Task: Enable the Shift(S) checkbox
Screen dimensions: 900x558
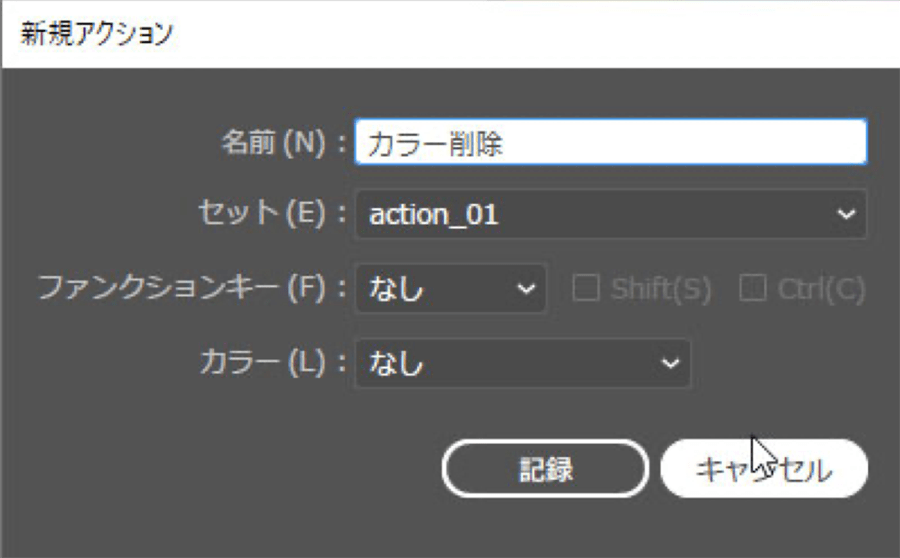Action: click(585, 289)
